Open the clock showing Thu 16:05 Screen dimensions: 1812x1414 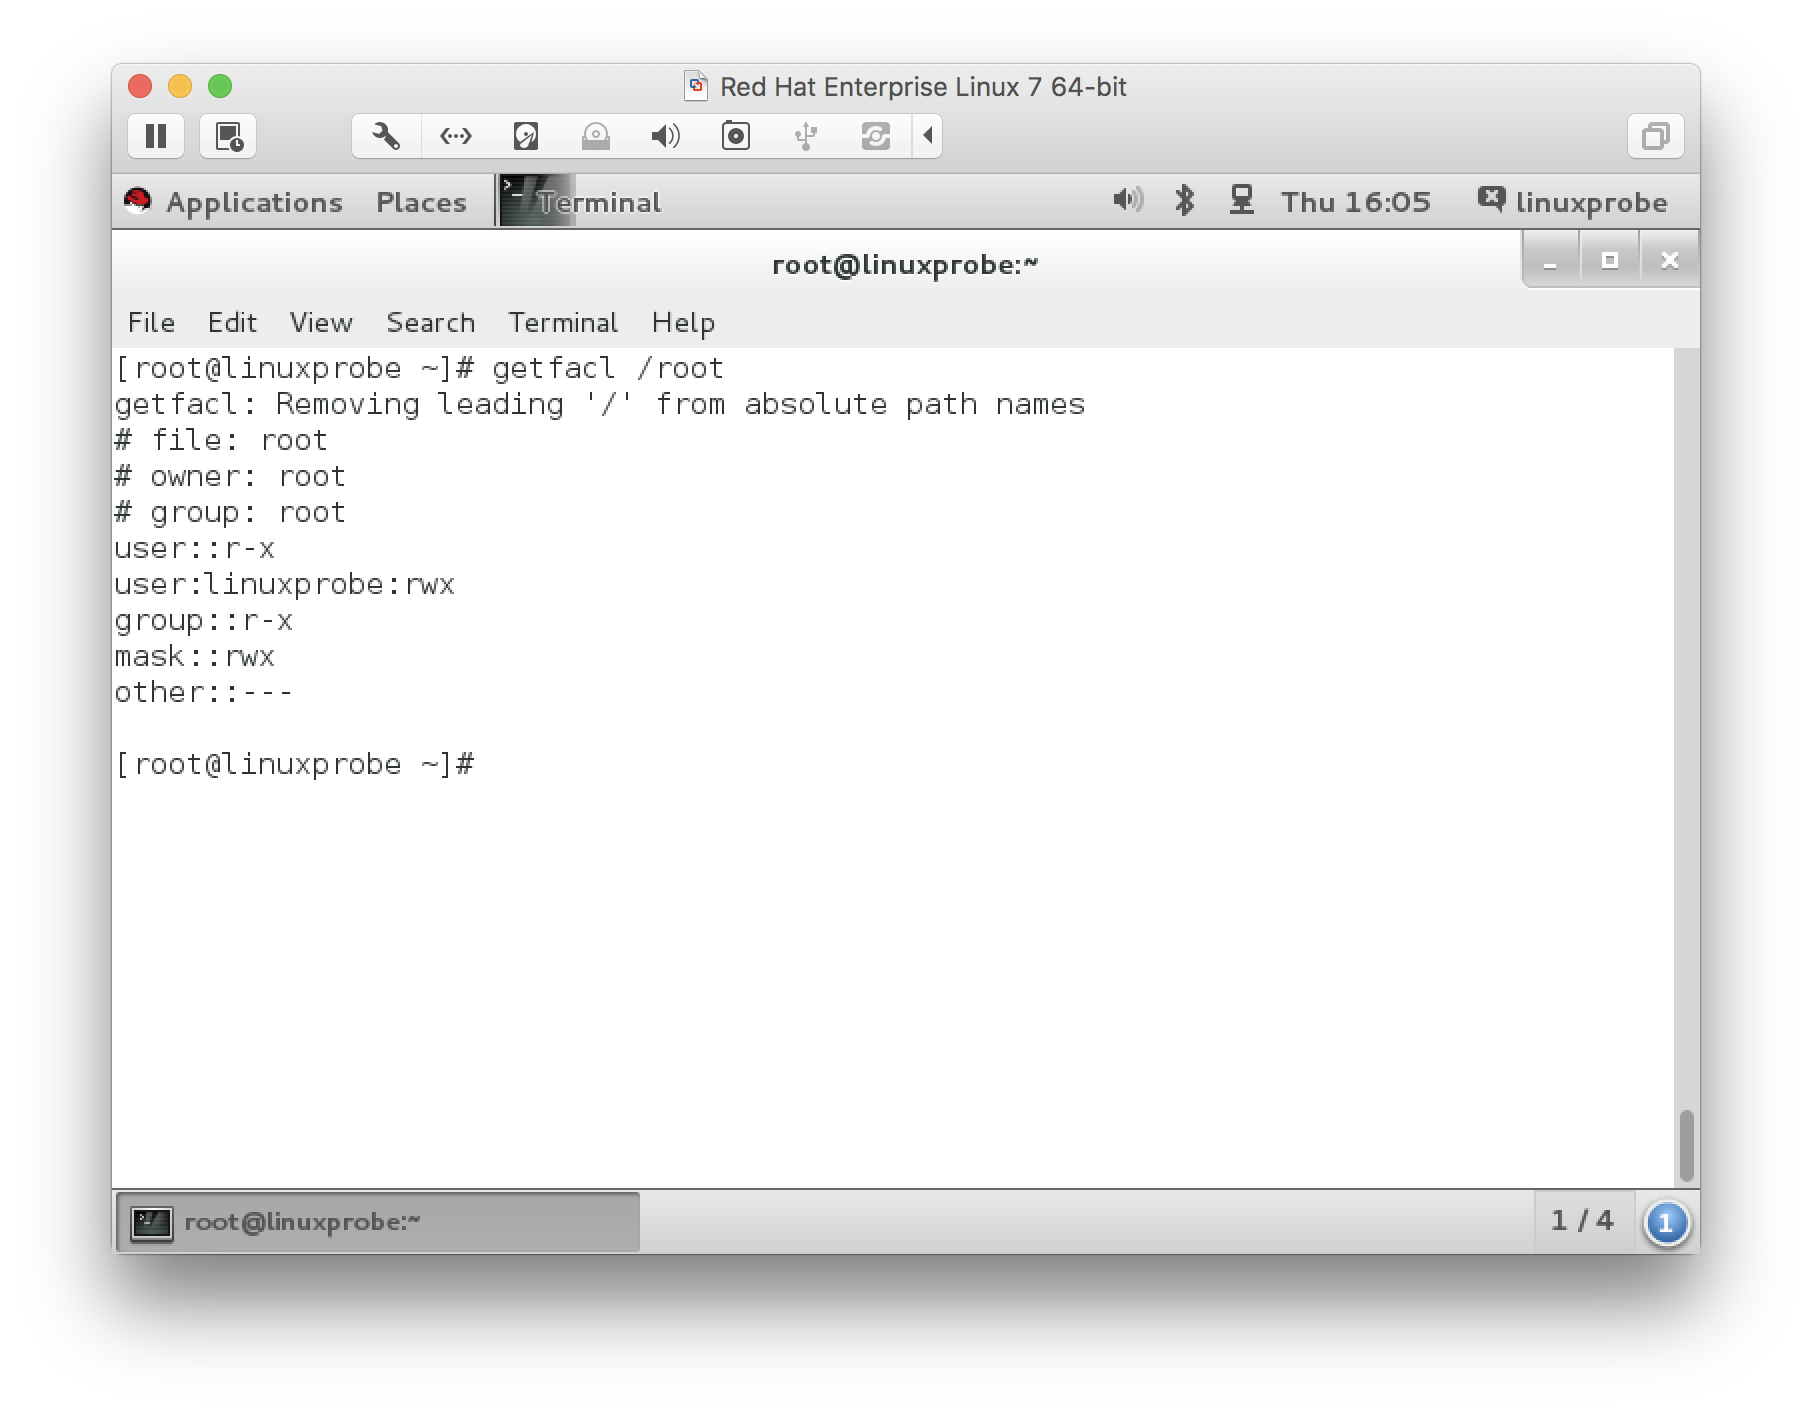tap(1356, 202)
